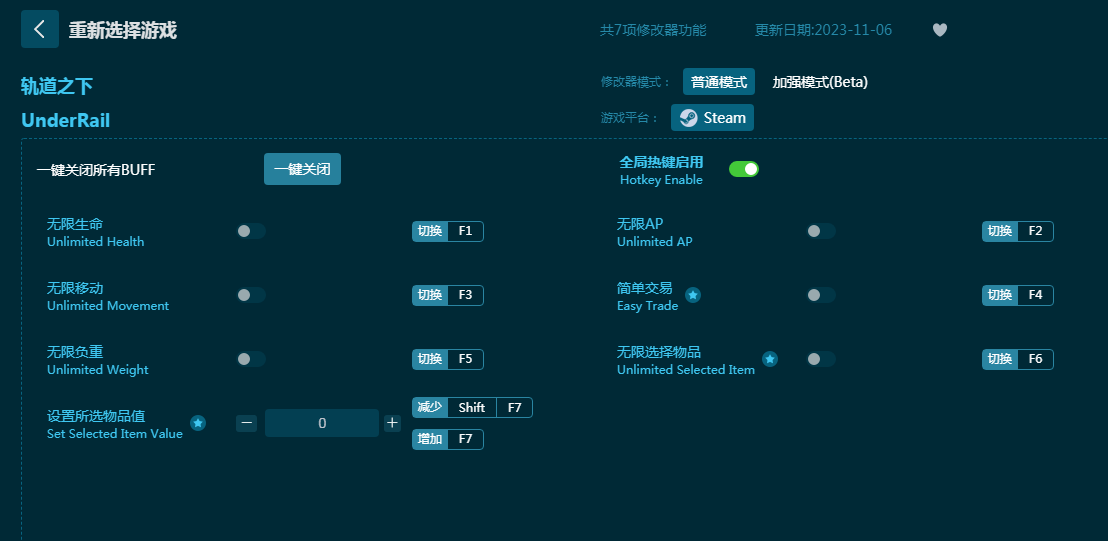The height and width of the screenshot is (541, 1108).
Task: Click the Steam platform icon
Action: pyautogui.click(x=689, y=118)
